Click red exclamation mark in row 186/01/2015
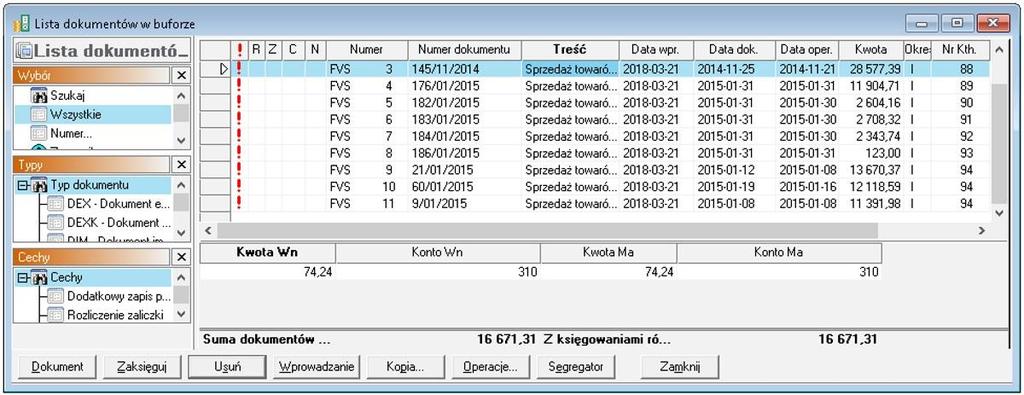The width and height of the screenshot is (1024, 395). tap(239, 153)
